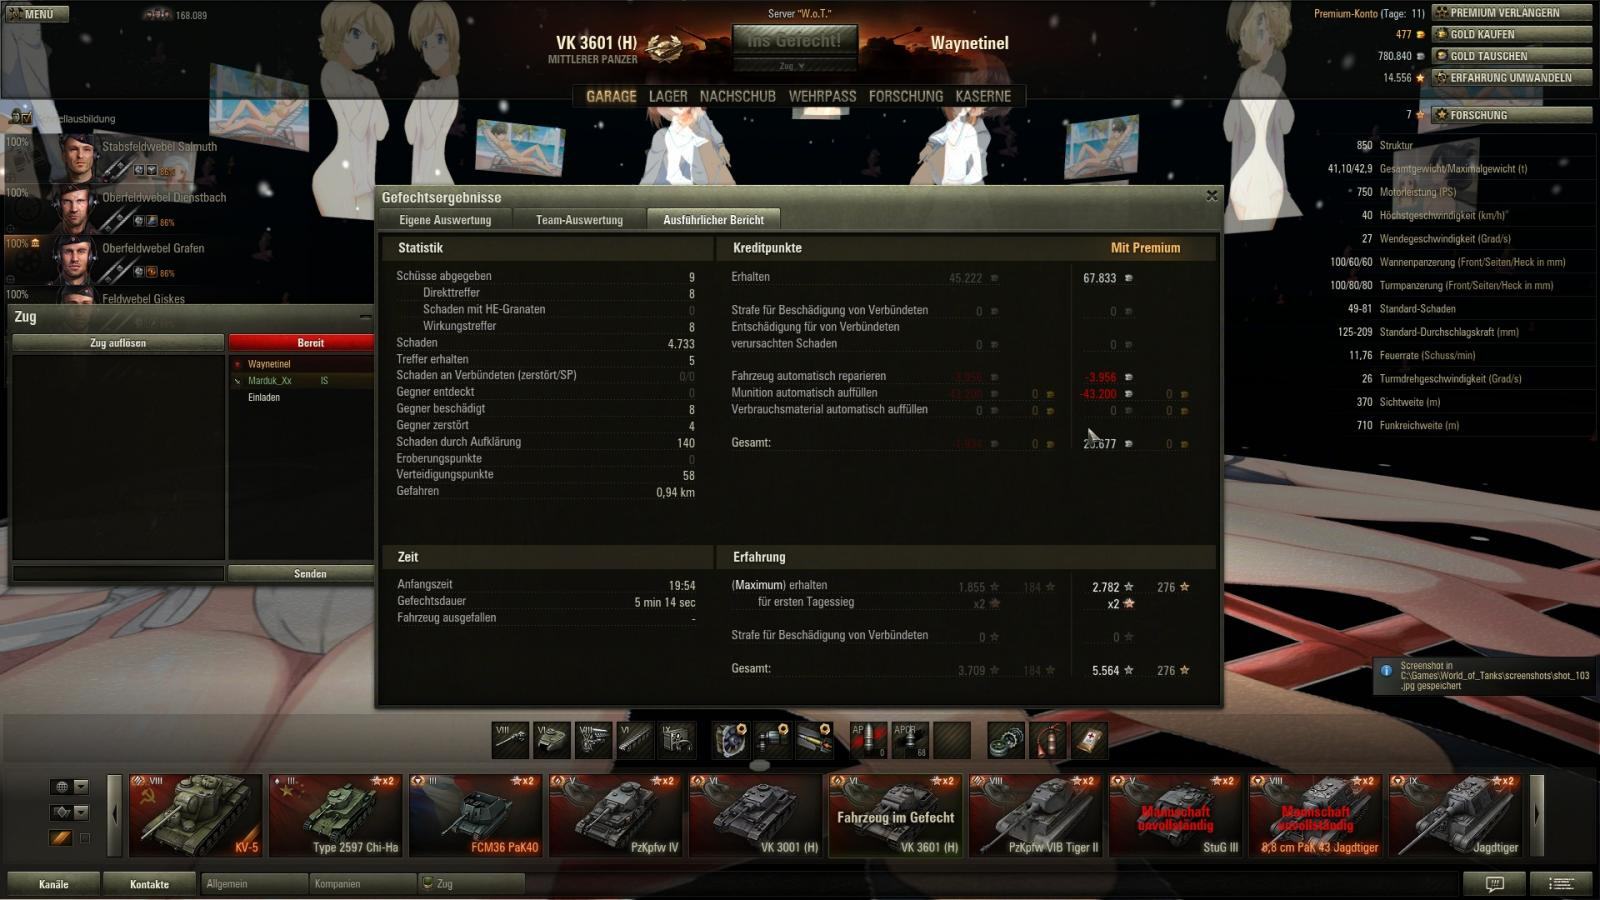
Task: Focus the platoon chat input field
Action: (118, 574)
